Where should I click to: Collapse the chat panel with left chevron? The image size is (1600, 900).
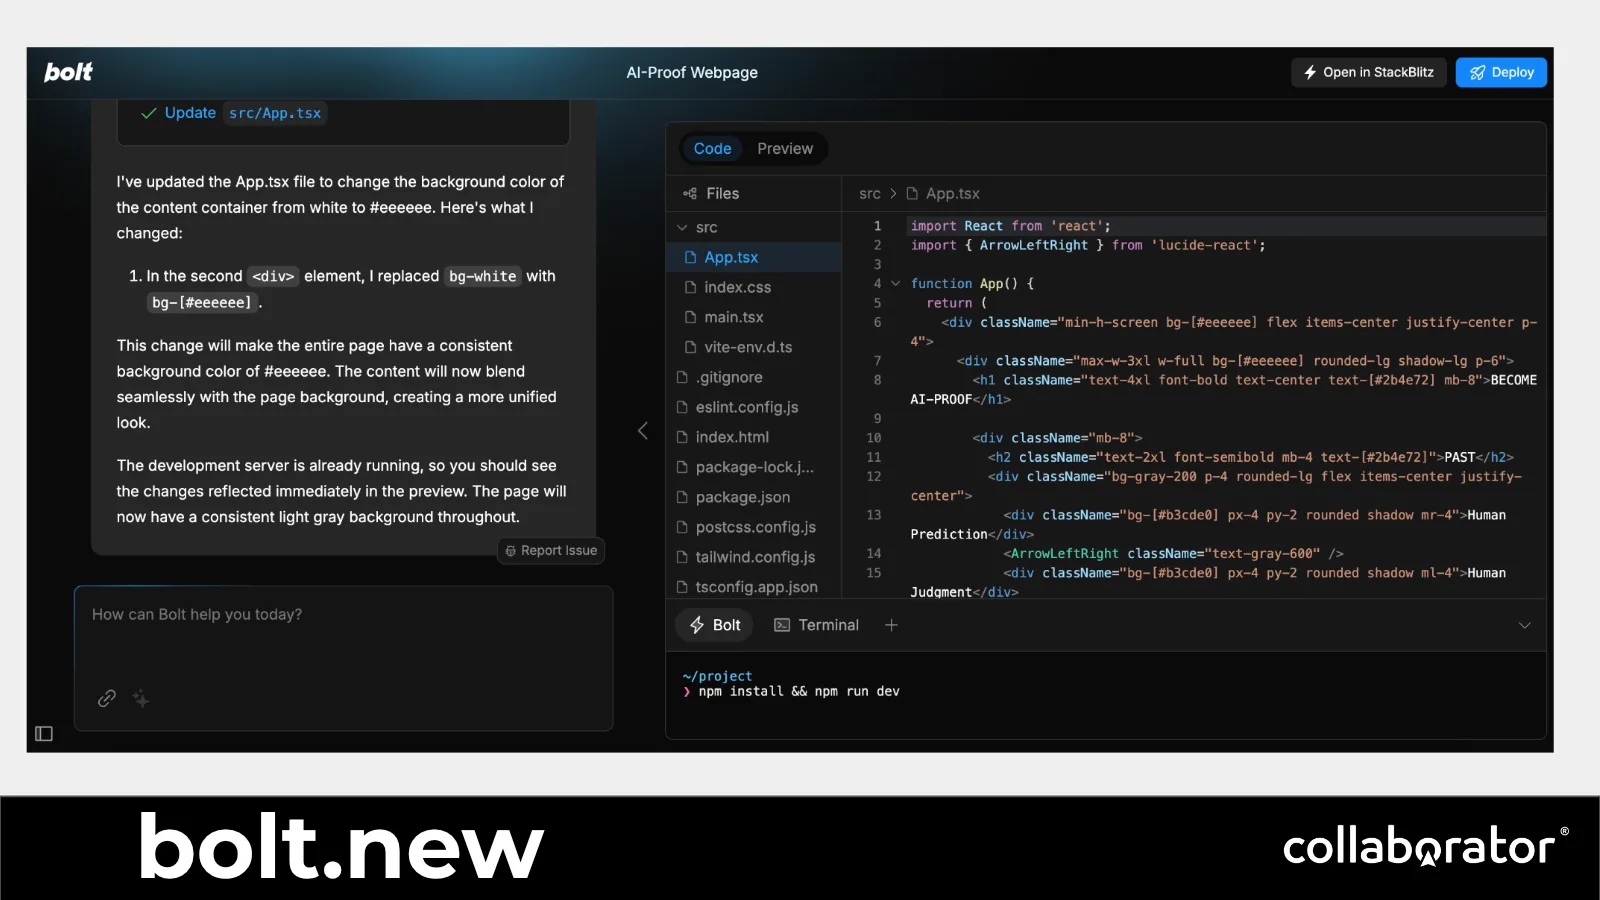[643, 431]
